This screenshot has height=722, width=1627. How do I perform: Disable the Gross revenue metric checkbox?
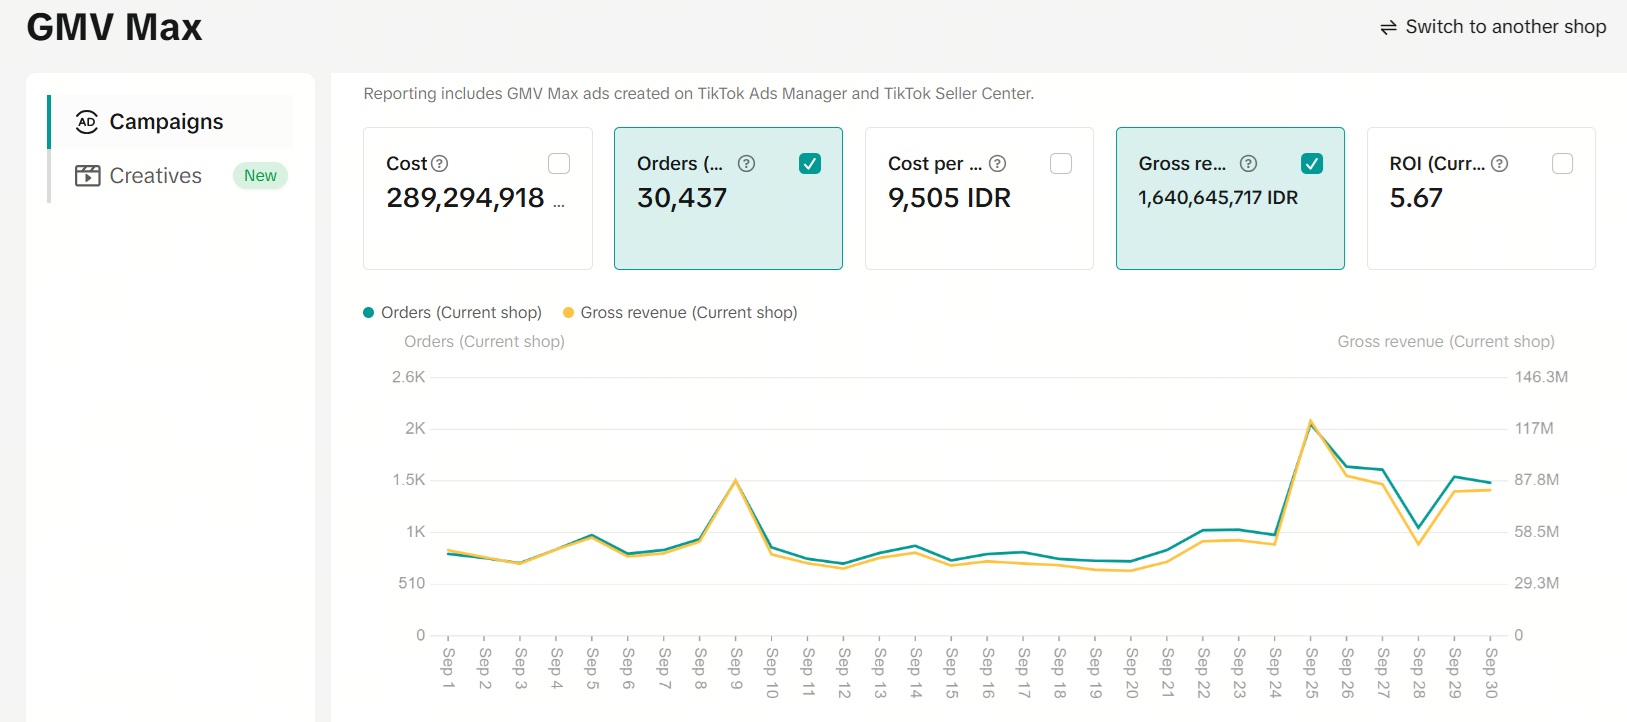point(1312,163)
